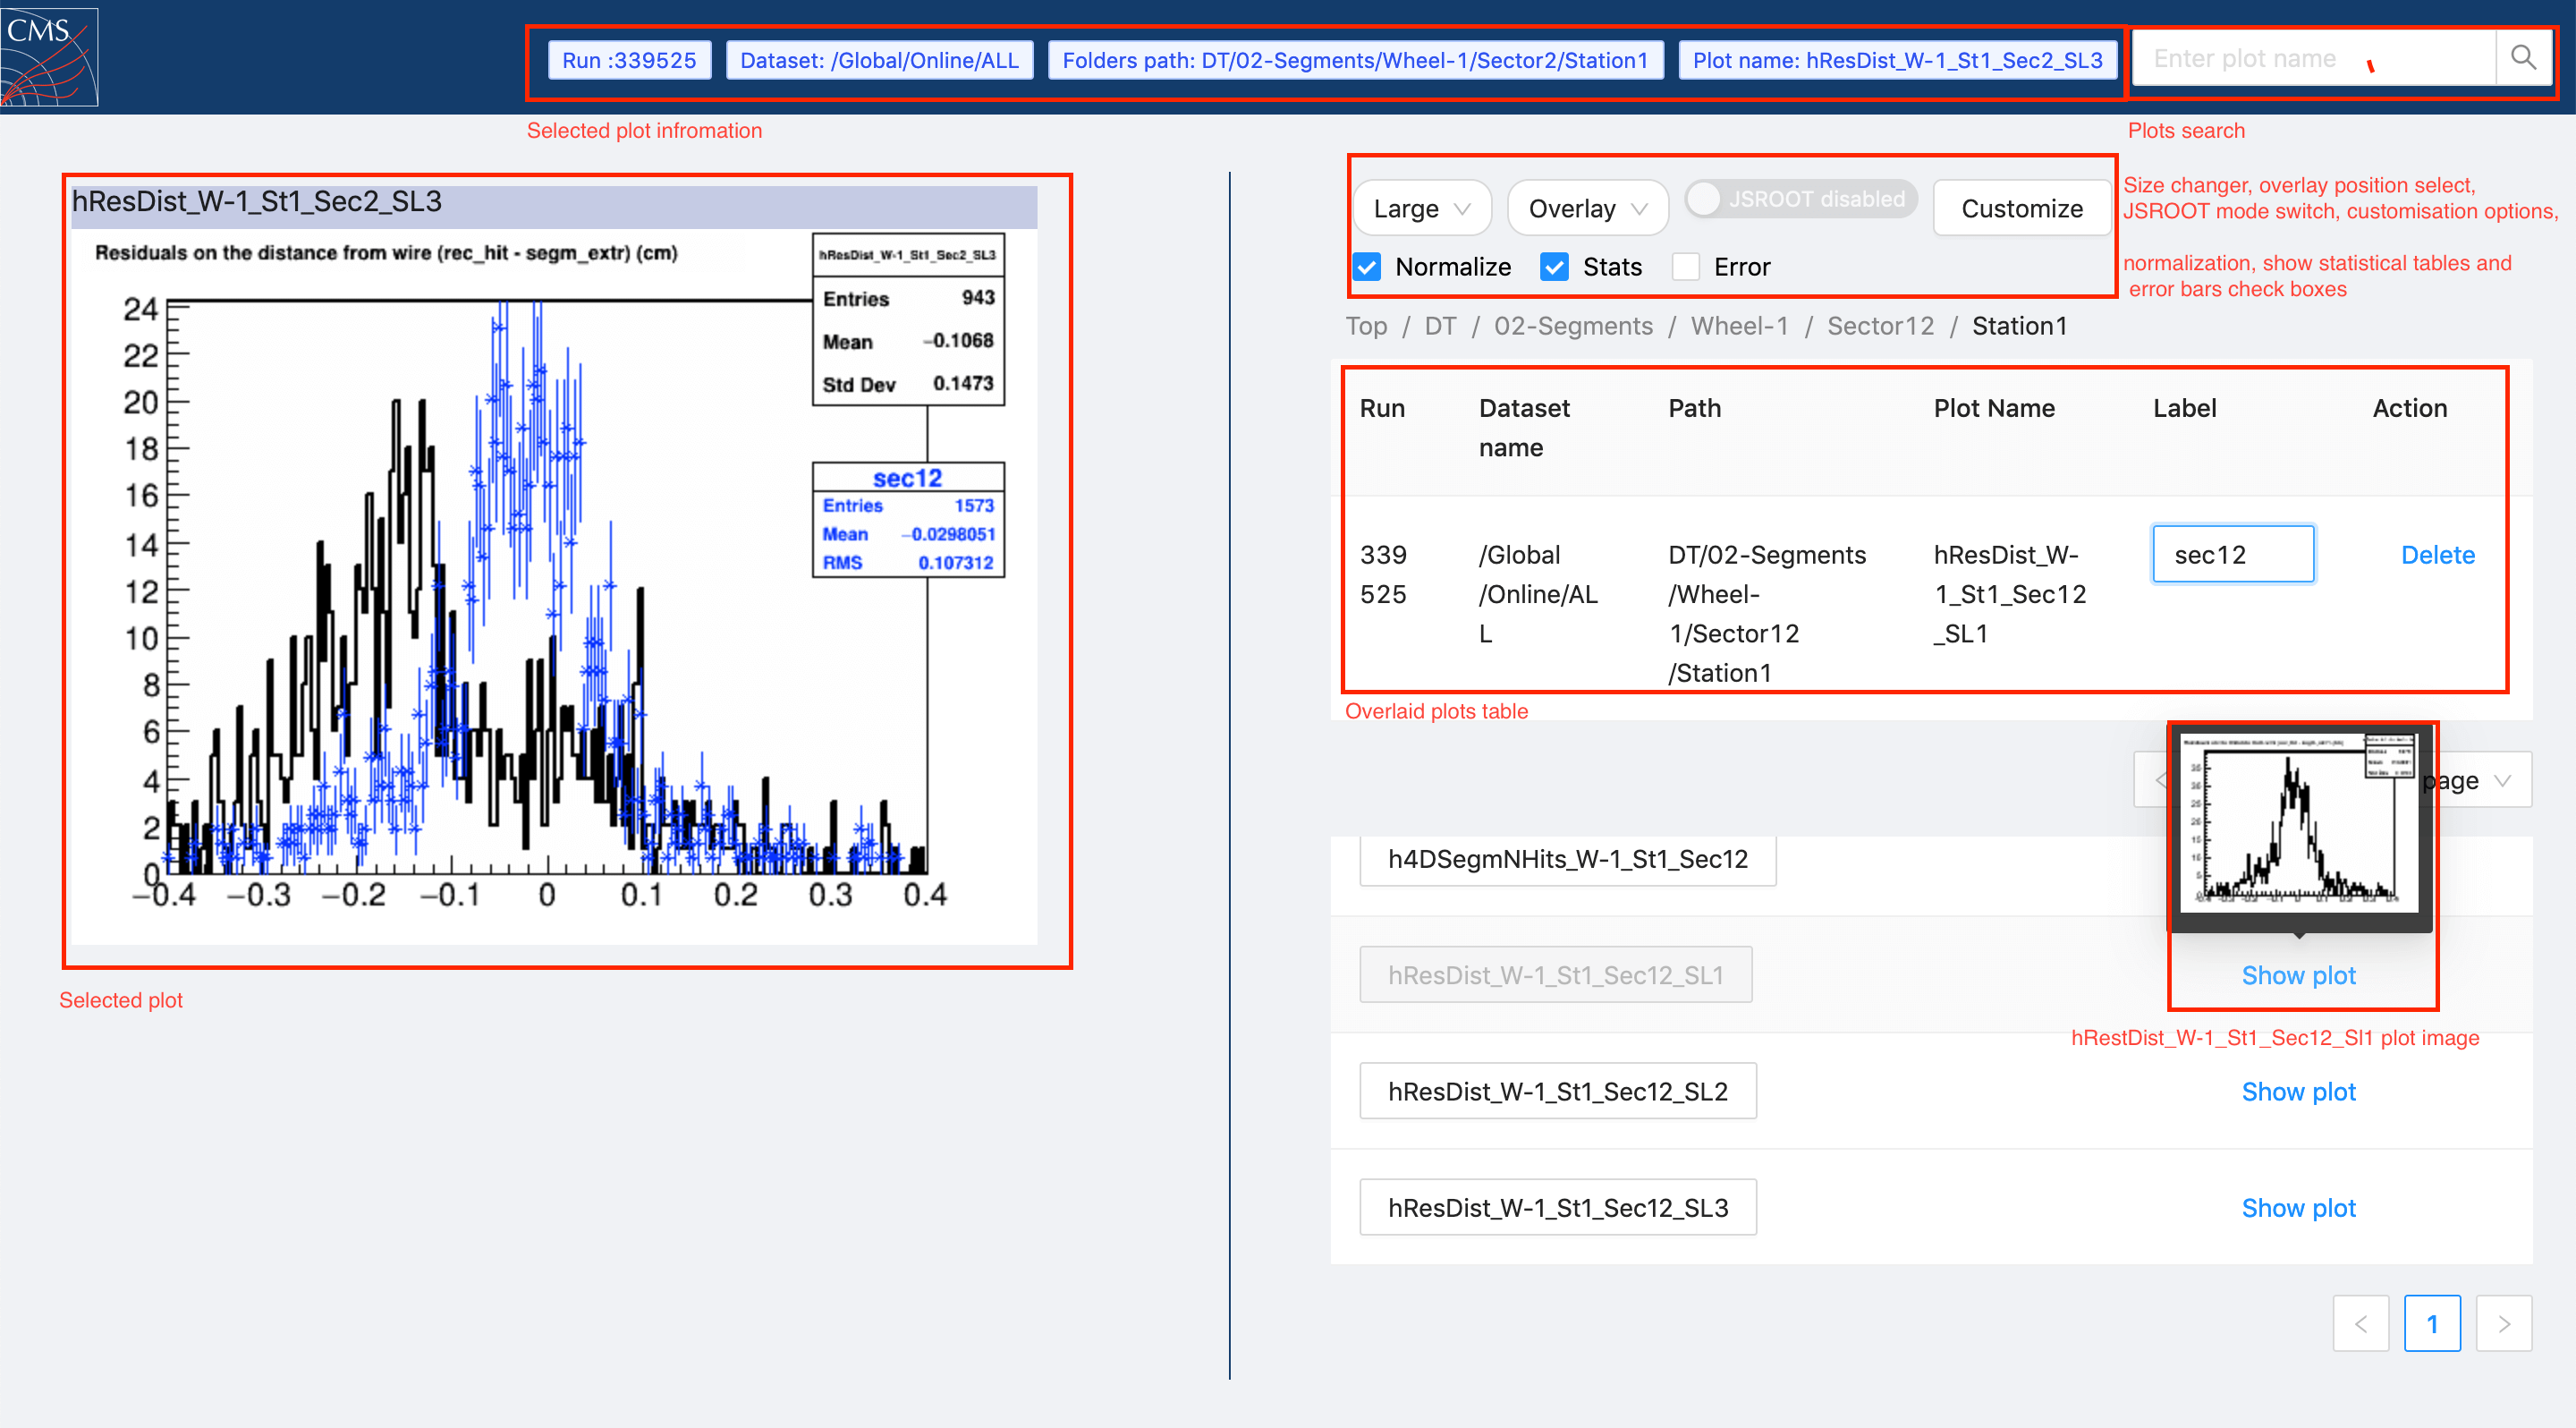The height and width of the screenshot is (1428, 2576).
Task: Select page 1 in pagination
Action: point(2432,1323)
